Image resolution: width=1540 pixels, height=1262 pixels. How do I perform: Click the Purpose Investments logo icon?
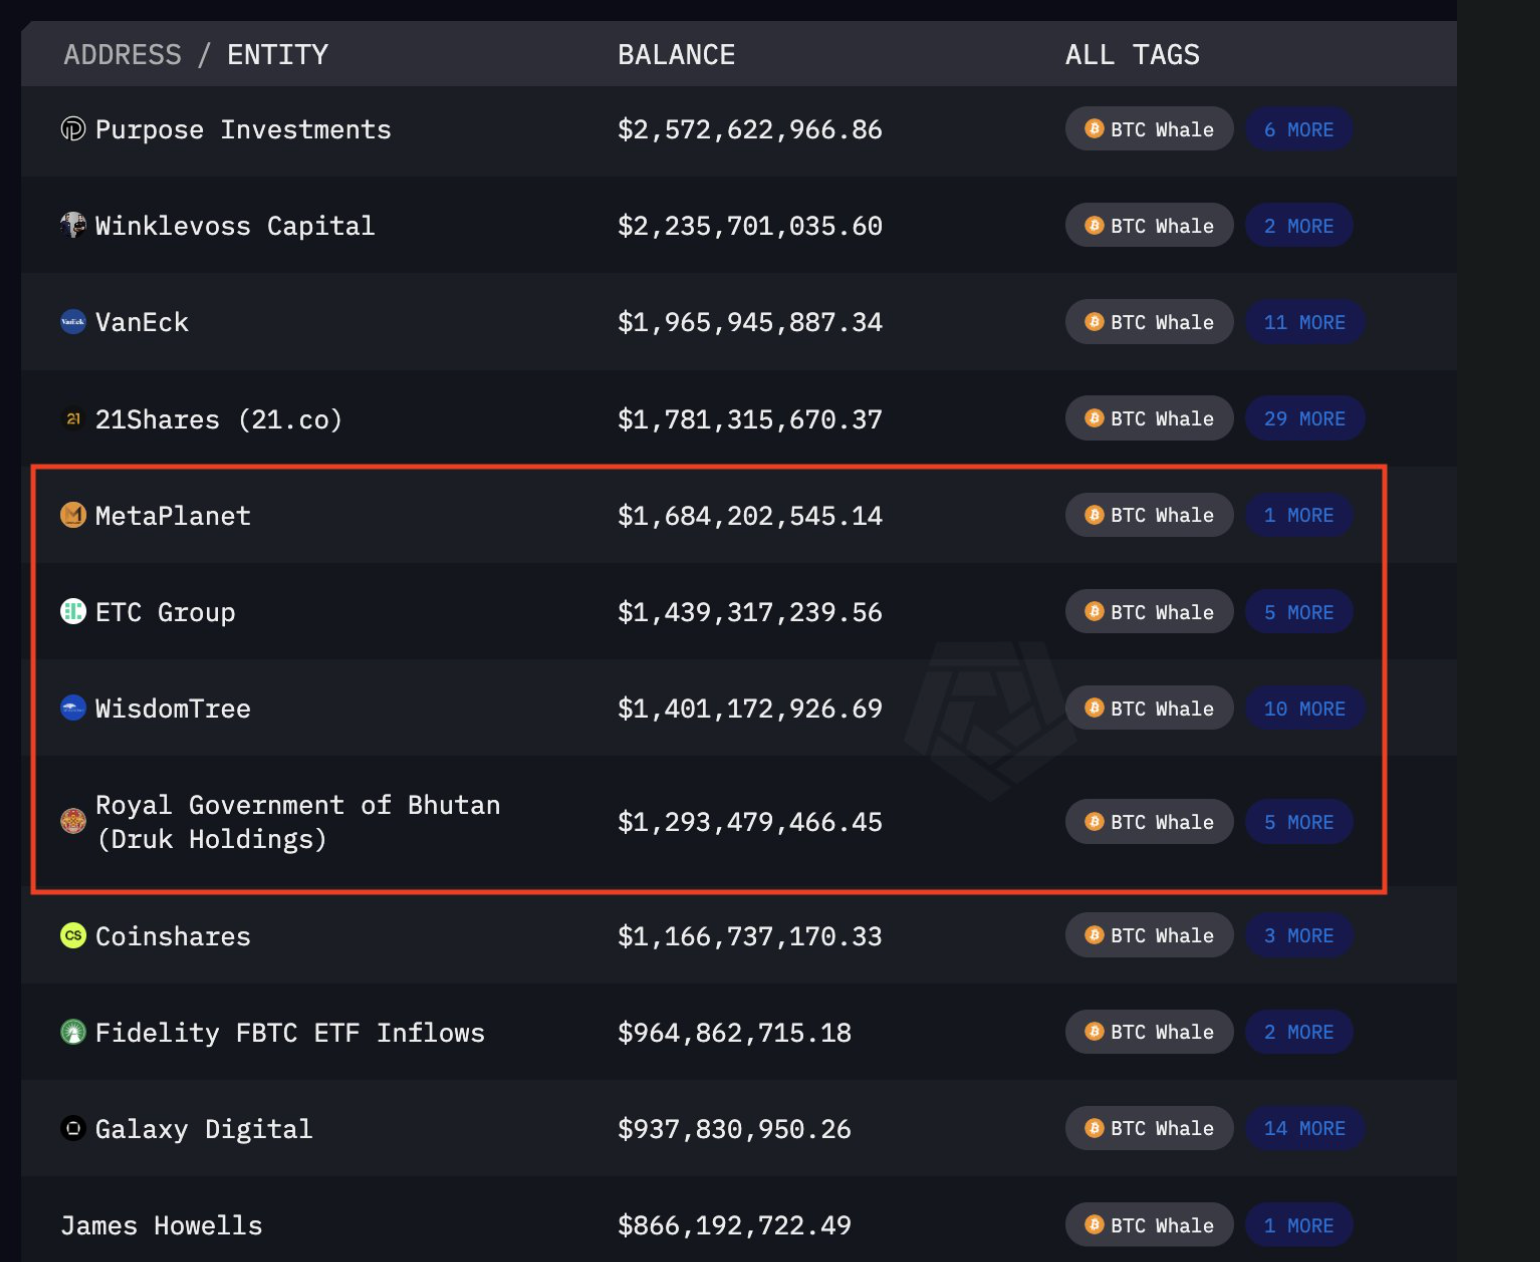[x=73, y=129]
